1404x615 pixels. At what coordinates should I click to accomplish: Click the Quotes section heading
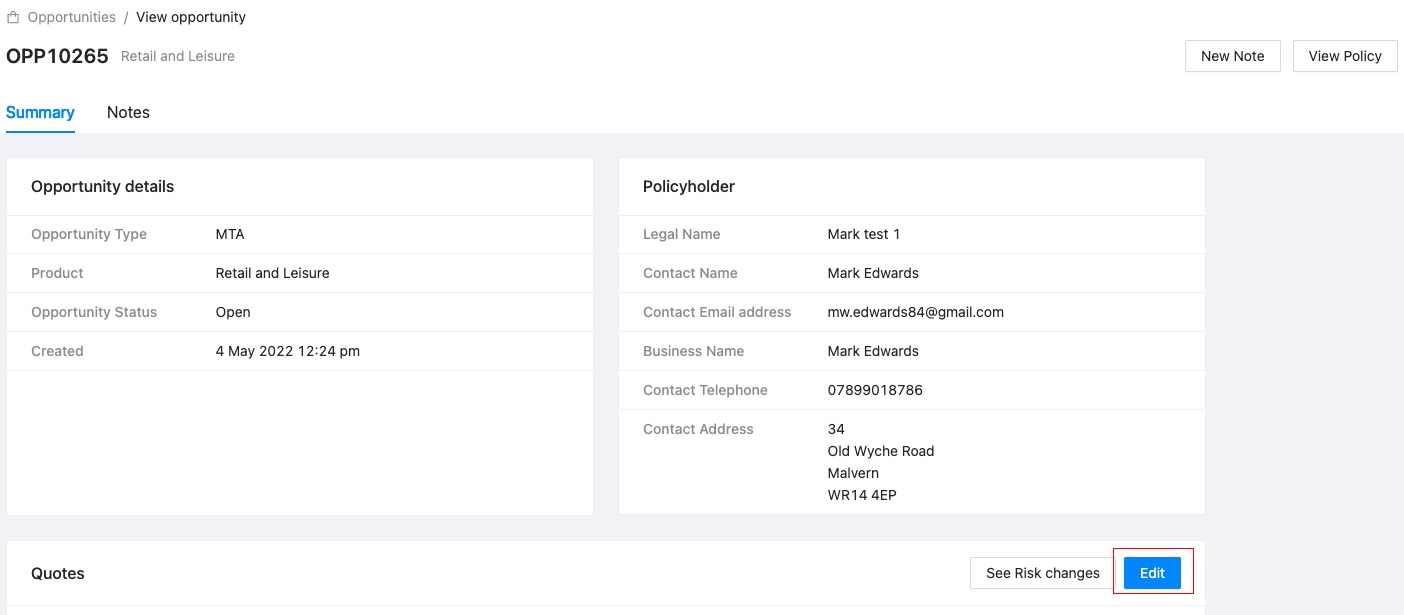[57, 573]
